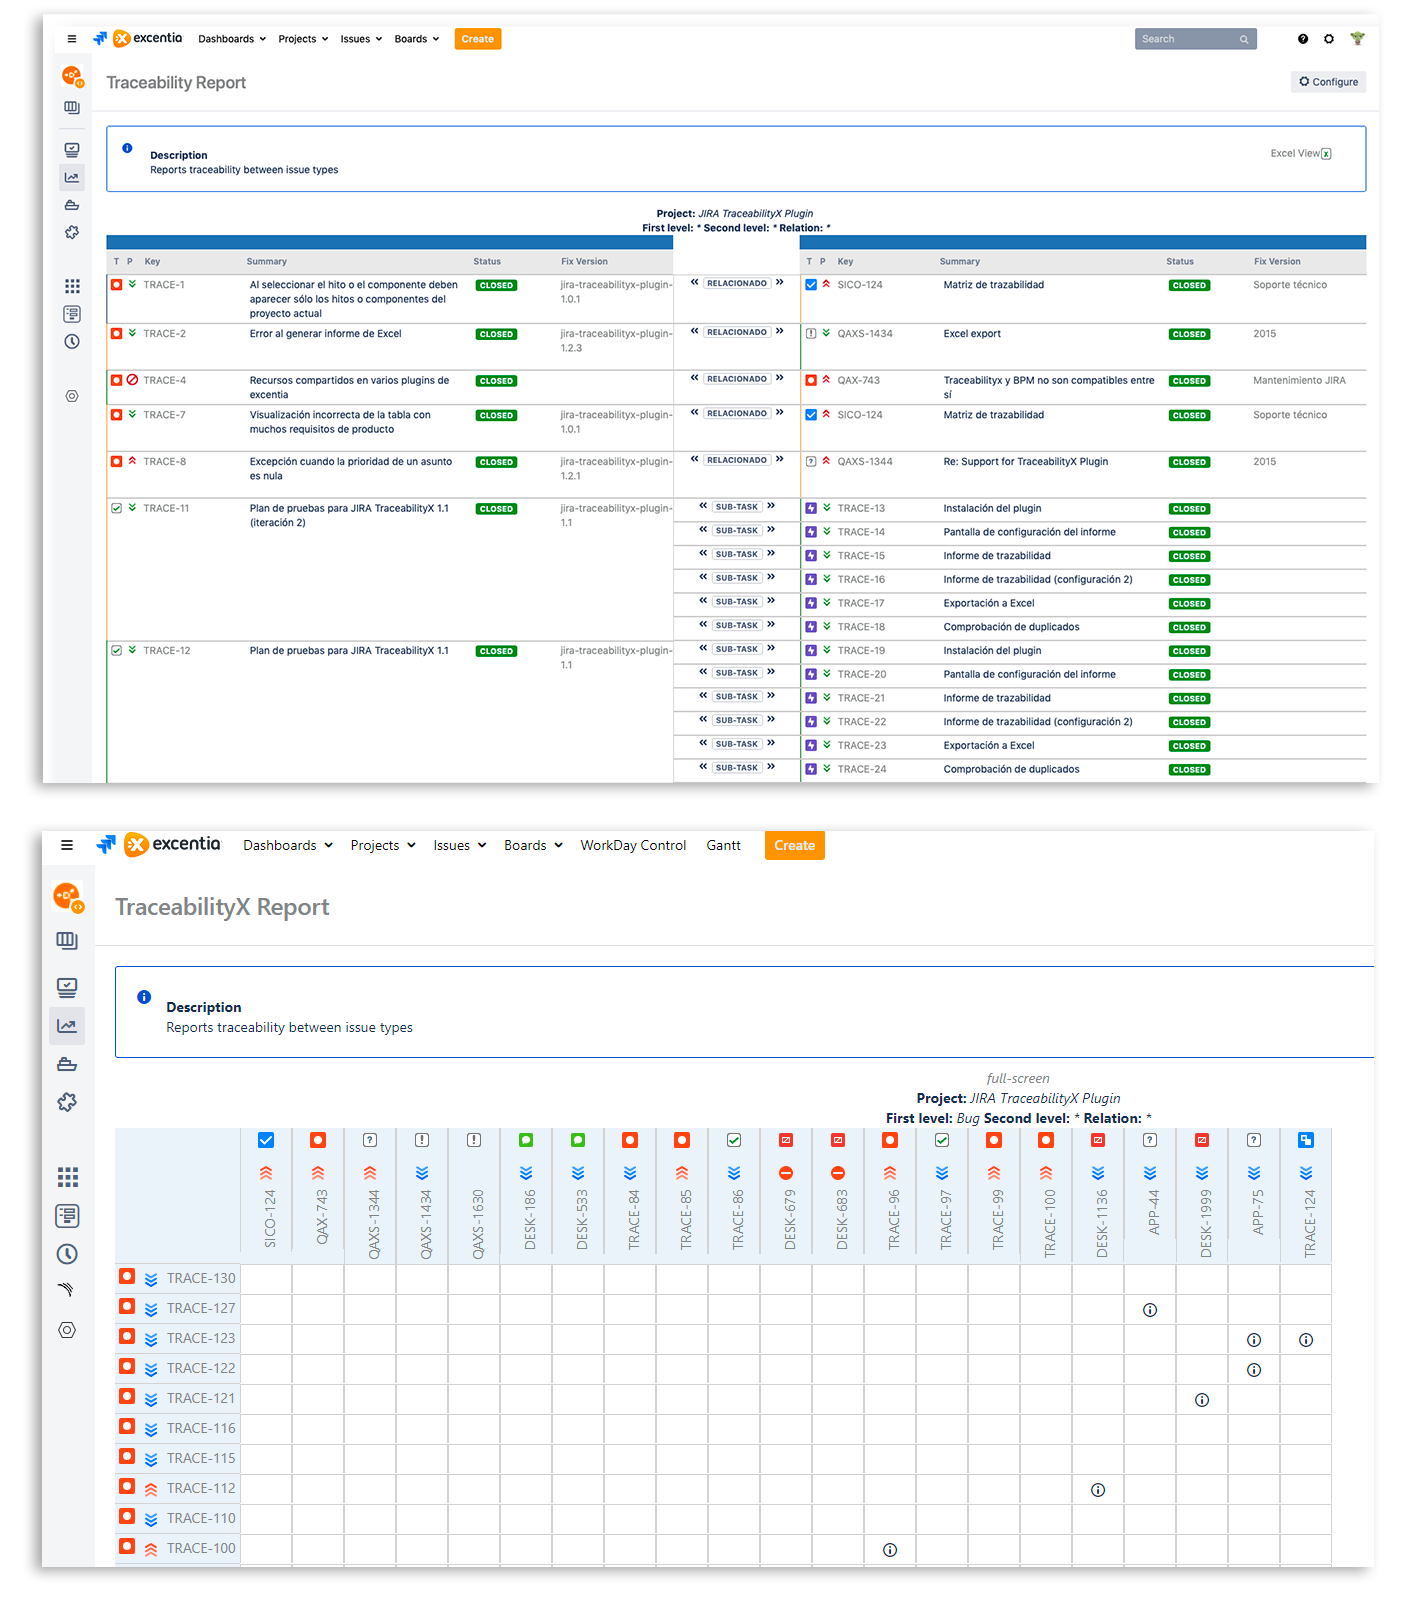Click the TRACE-12 row task checkbox icon
The height and width of the screenshot is (1600, 1421).
(x=117, y=650)
